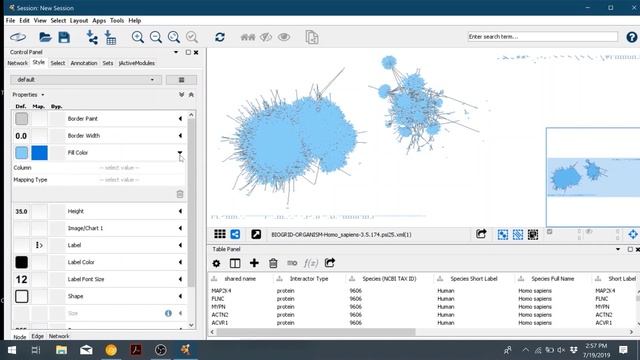Click blue share network icon

click(236, 234)
